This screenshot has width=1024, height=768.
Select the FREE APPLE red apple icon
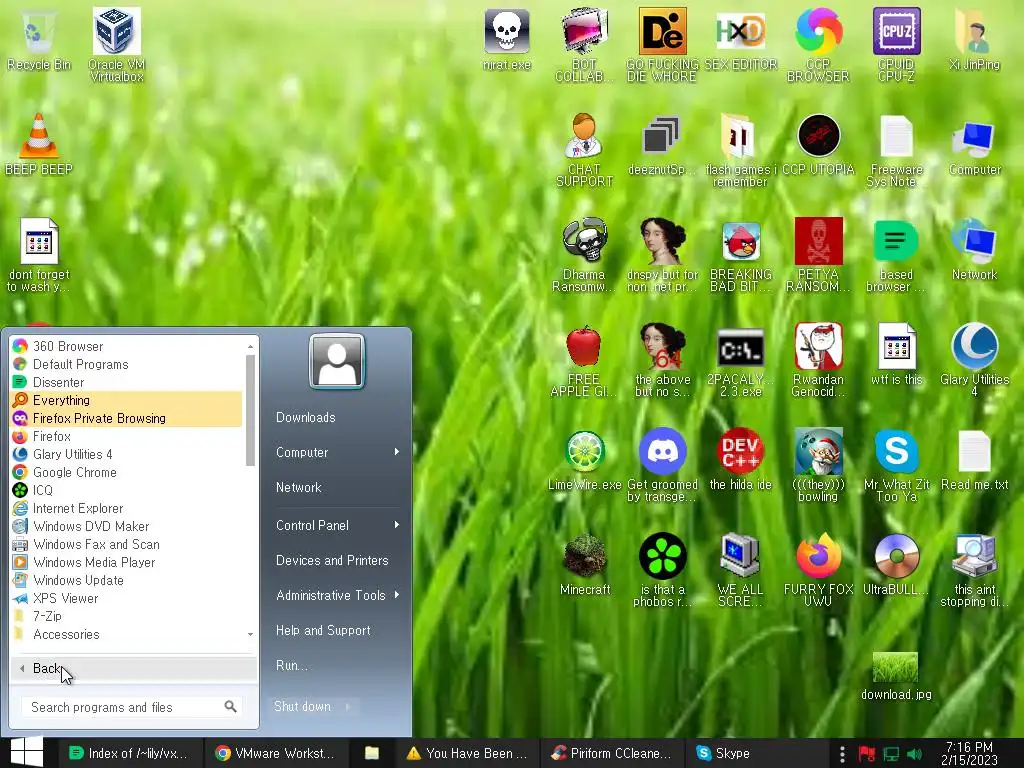point(584,360)
